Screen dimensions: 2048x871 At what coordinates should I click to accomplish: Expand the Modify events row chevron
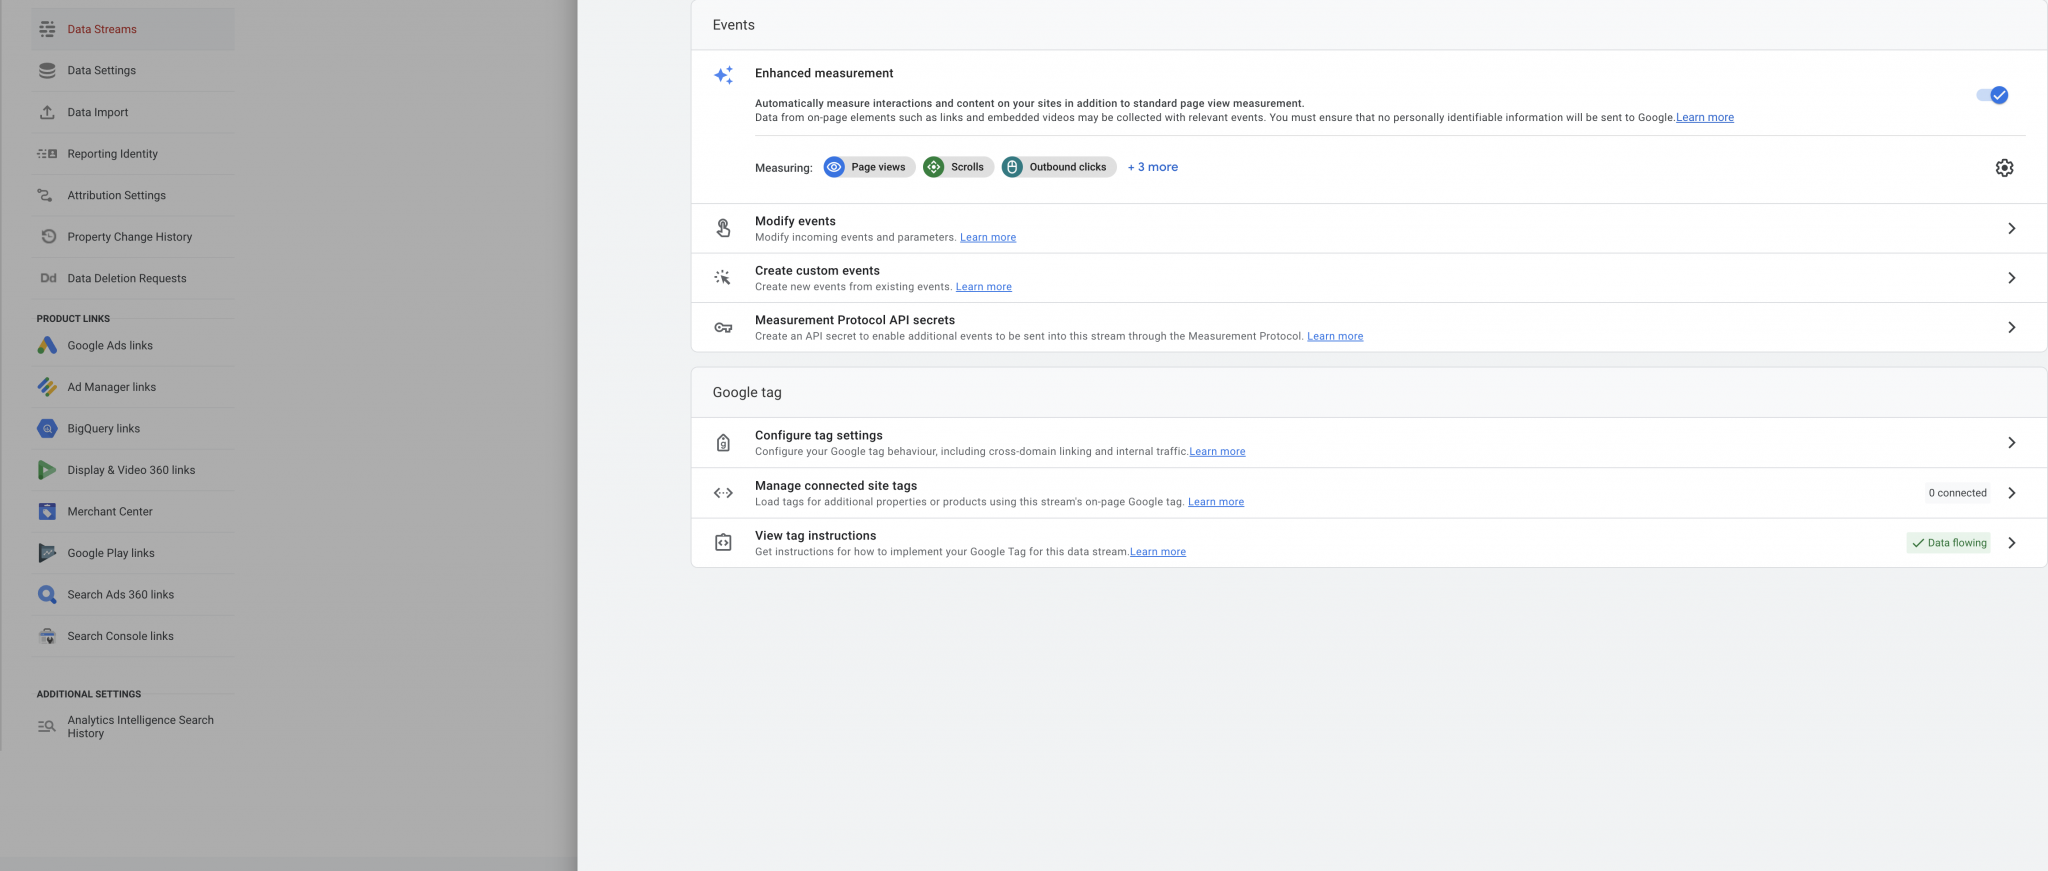[2011, 228]
